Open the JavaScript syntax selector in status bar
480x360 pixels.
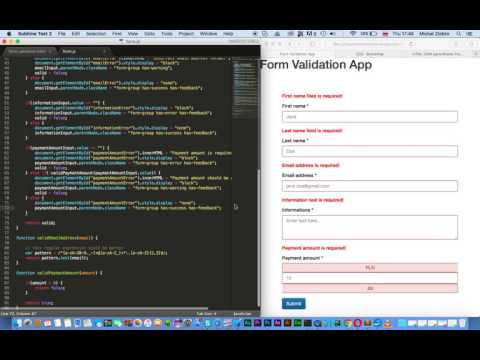(242, 314)
